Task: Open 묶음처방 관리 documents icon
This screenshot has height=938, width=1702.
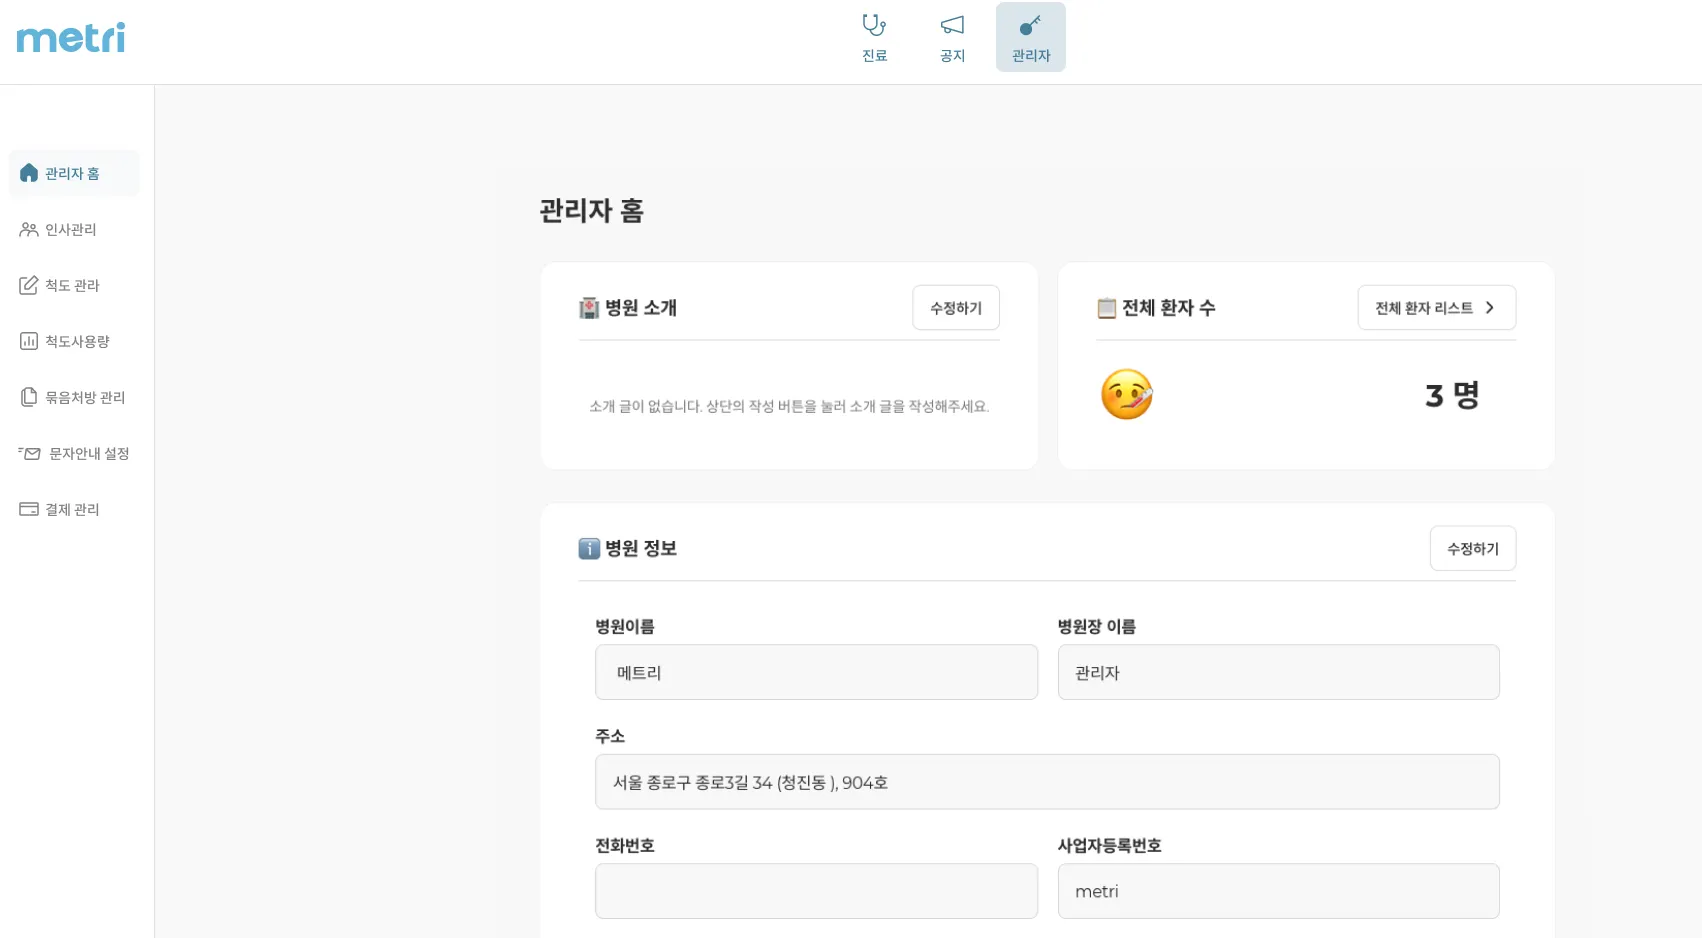Action: pyautogui.click(x=29, y=398)
